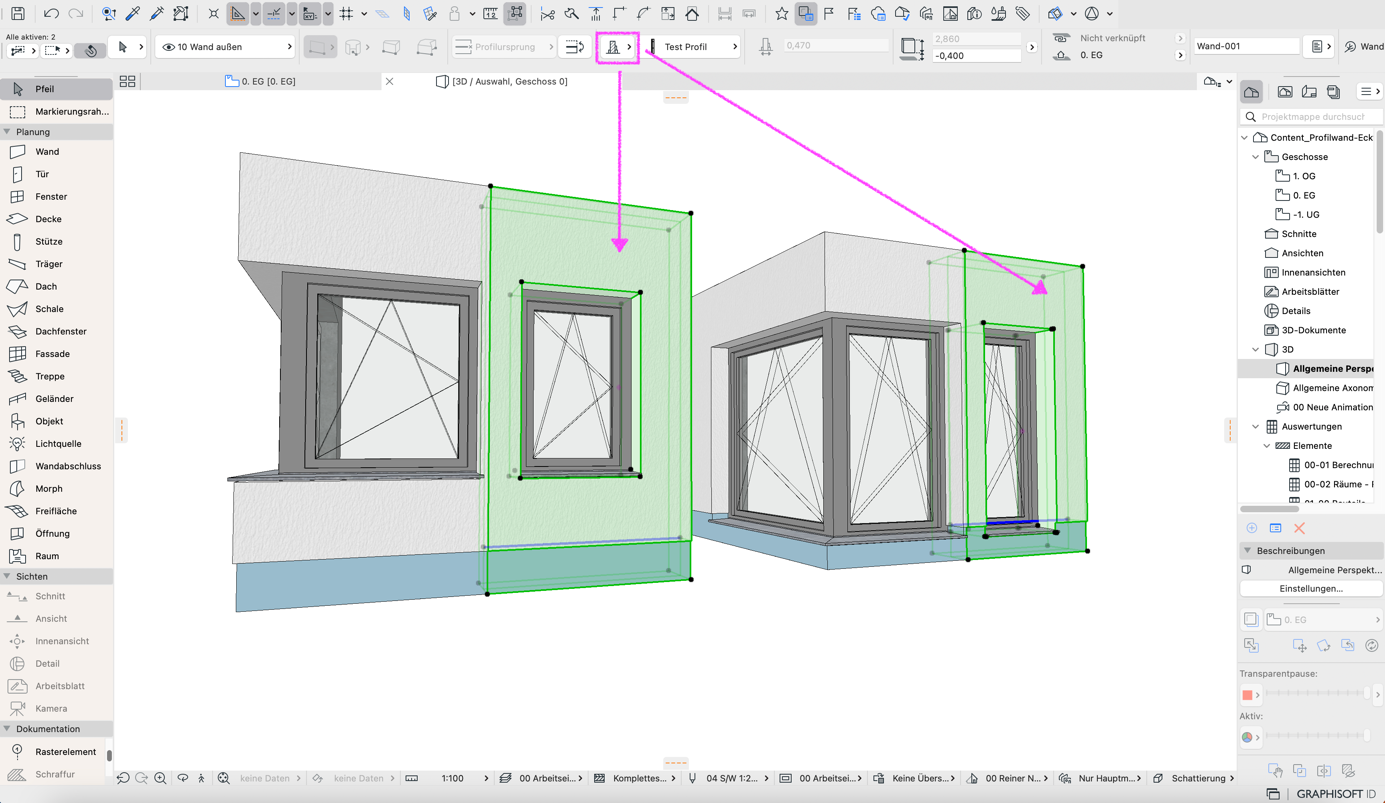The width and height of the screenshot is (1385, 803).
Task: Choose the Decke tool
Action: tap(56, 219)
